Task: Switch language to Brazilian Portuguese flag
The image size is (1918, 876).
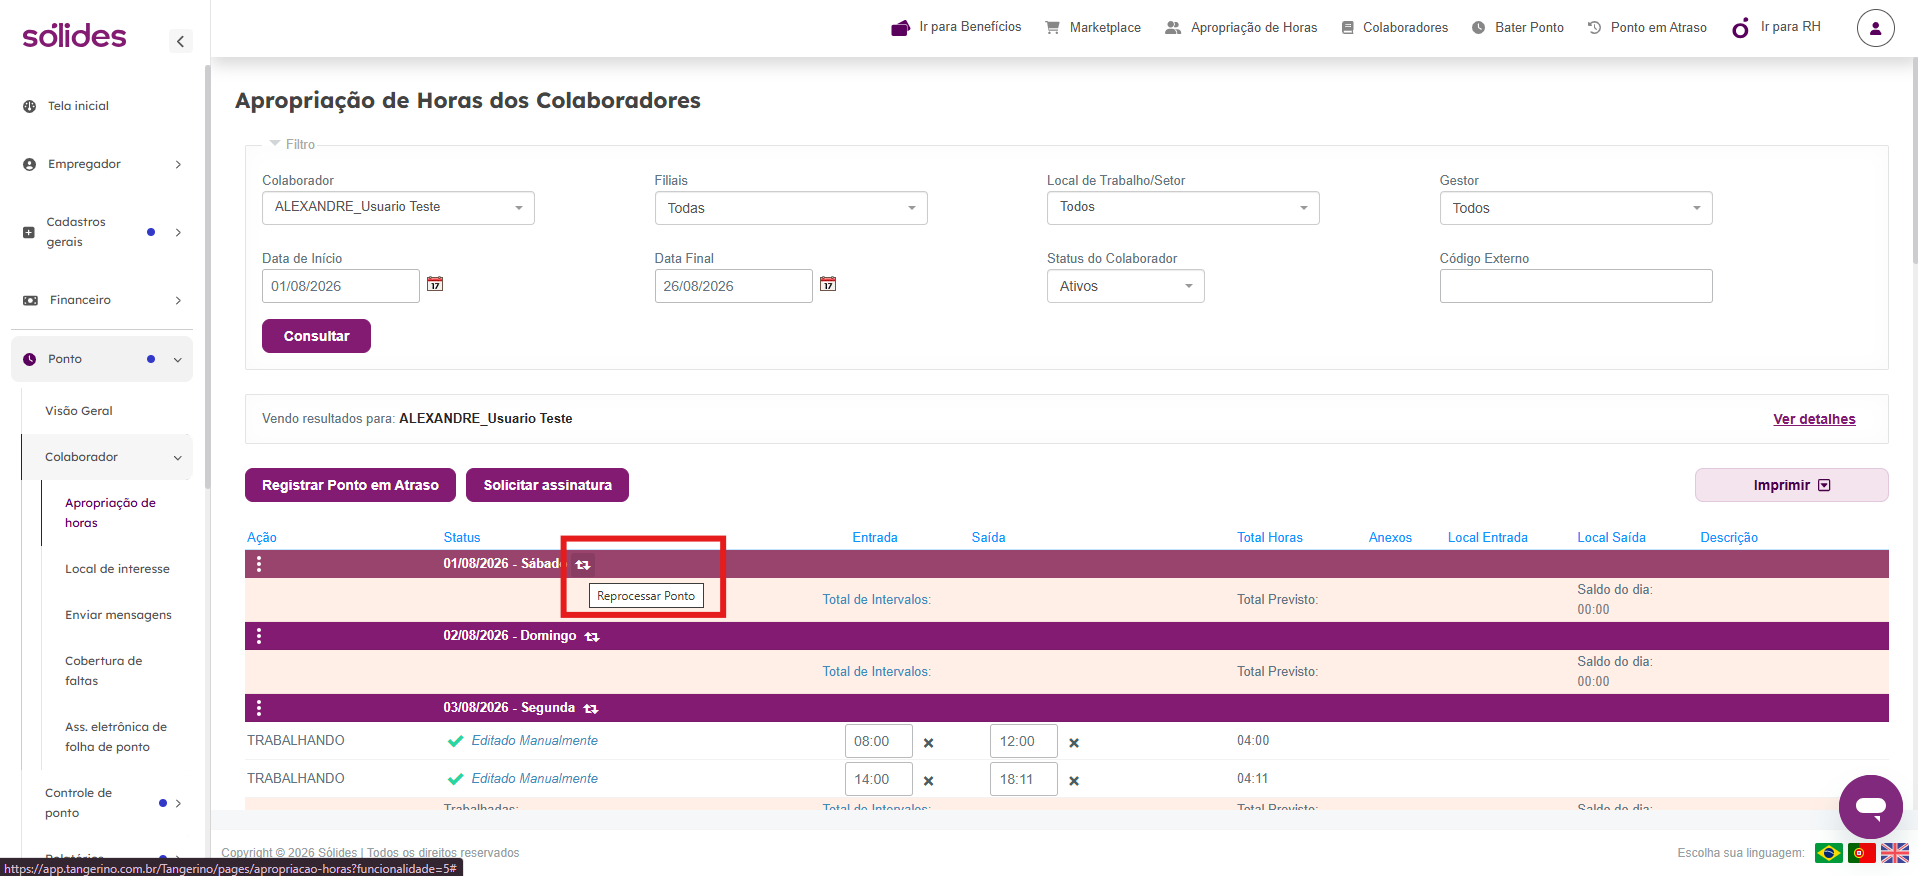Action: tap(1829, 853)
